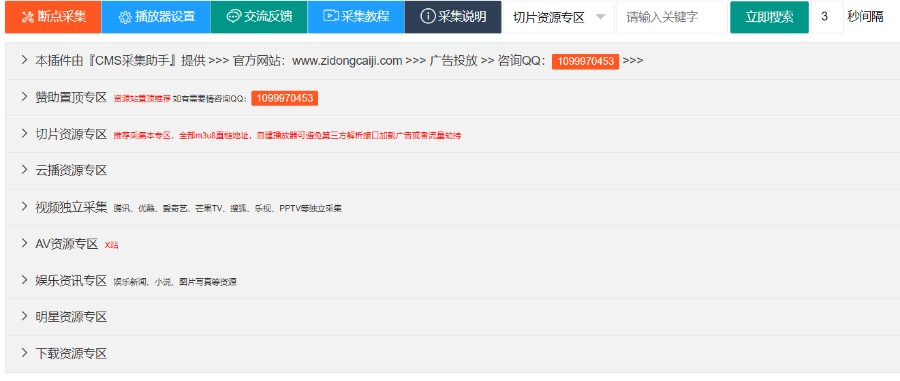Open the 采集教程 tutorial button
The width and height of the screenshot is (900, 381).
click(x=356, y=17)
